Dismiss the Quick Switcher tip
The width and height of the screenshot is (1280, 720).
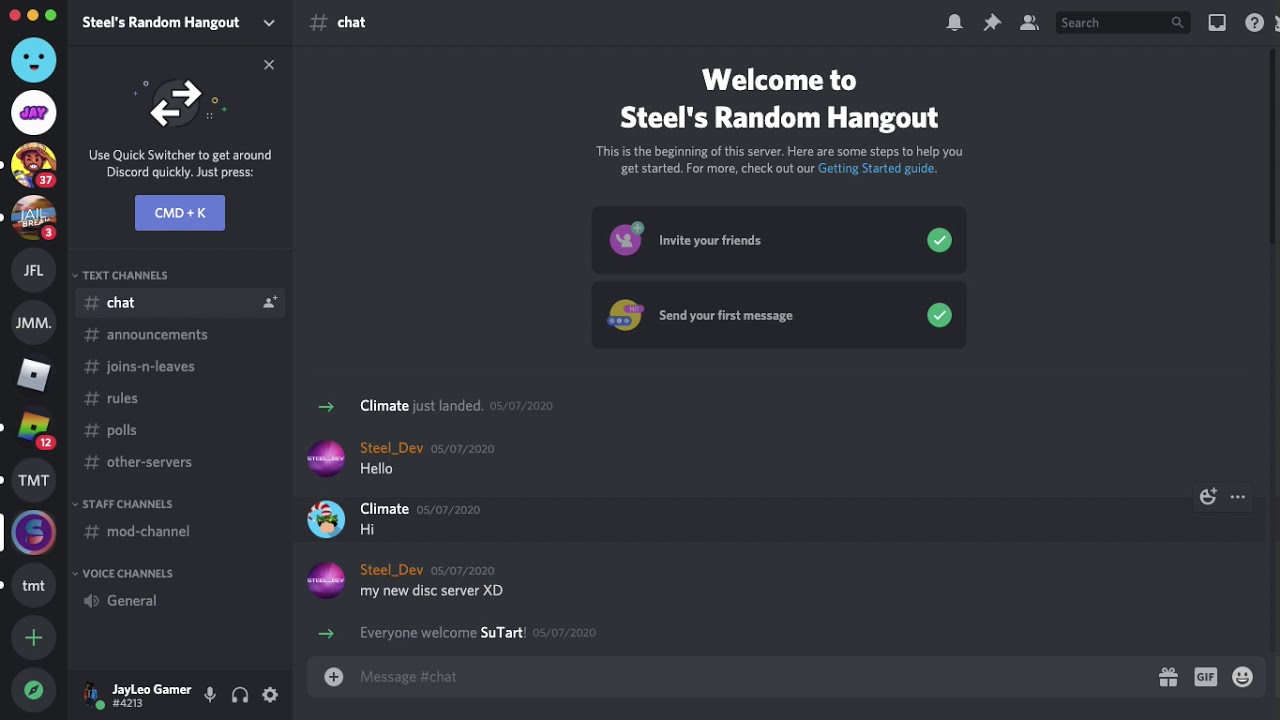coord(269,65)
